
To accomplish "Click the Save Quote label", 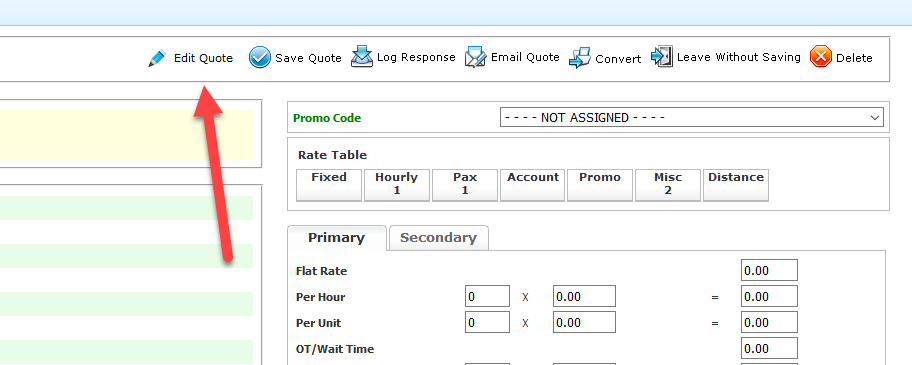I will (x=308, y=58).
